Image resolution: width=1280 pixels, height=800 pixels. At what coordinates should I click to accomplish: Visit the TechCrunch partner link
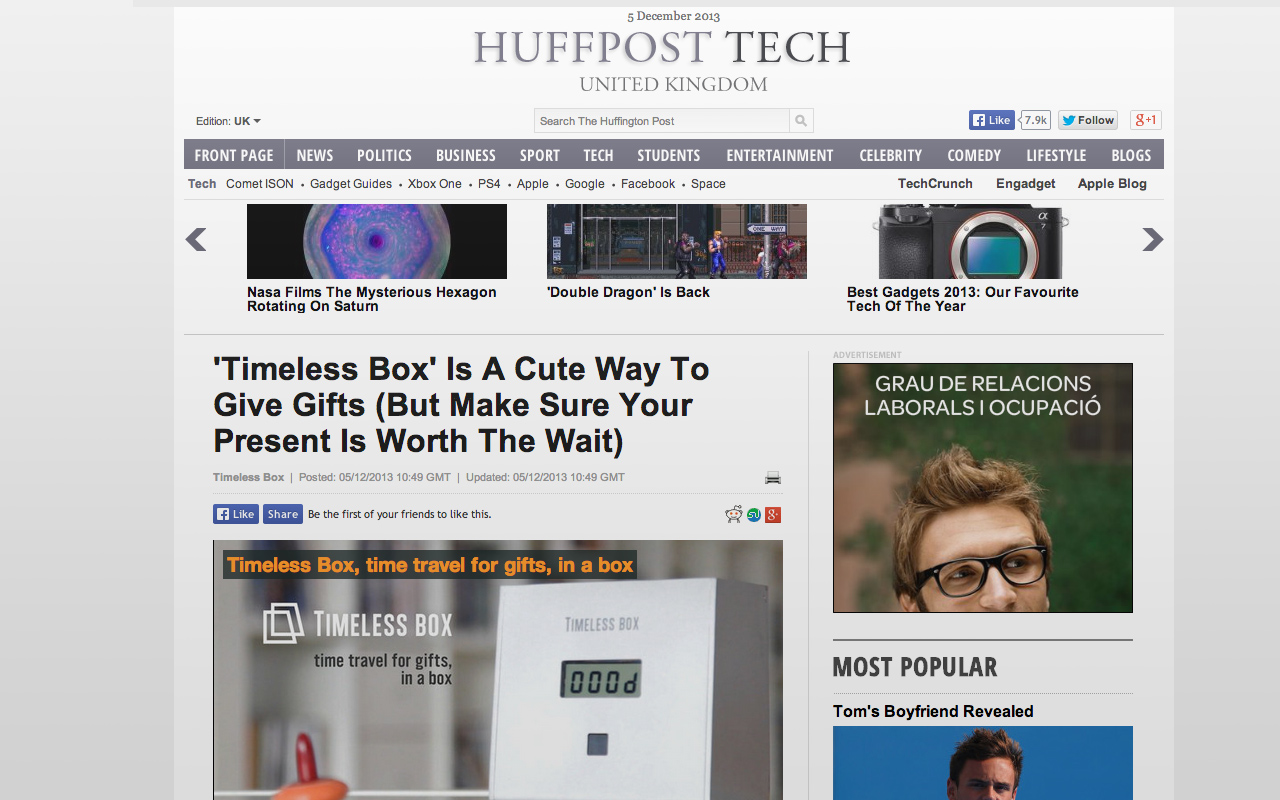pyautogui.click(x=935, y=184)
